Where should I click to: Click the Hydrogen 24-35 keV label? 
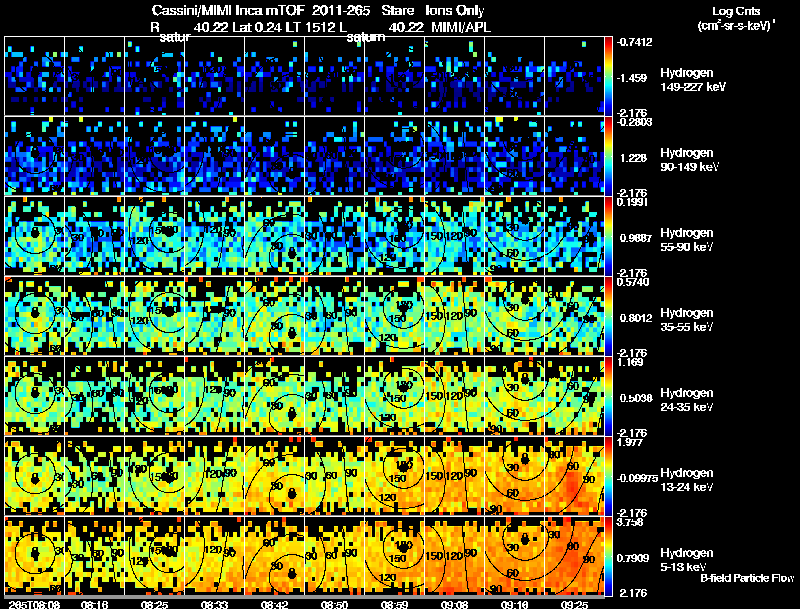(x=686, y=400)
